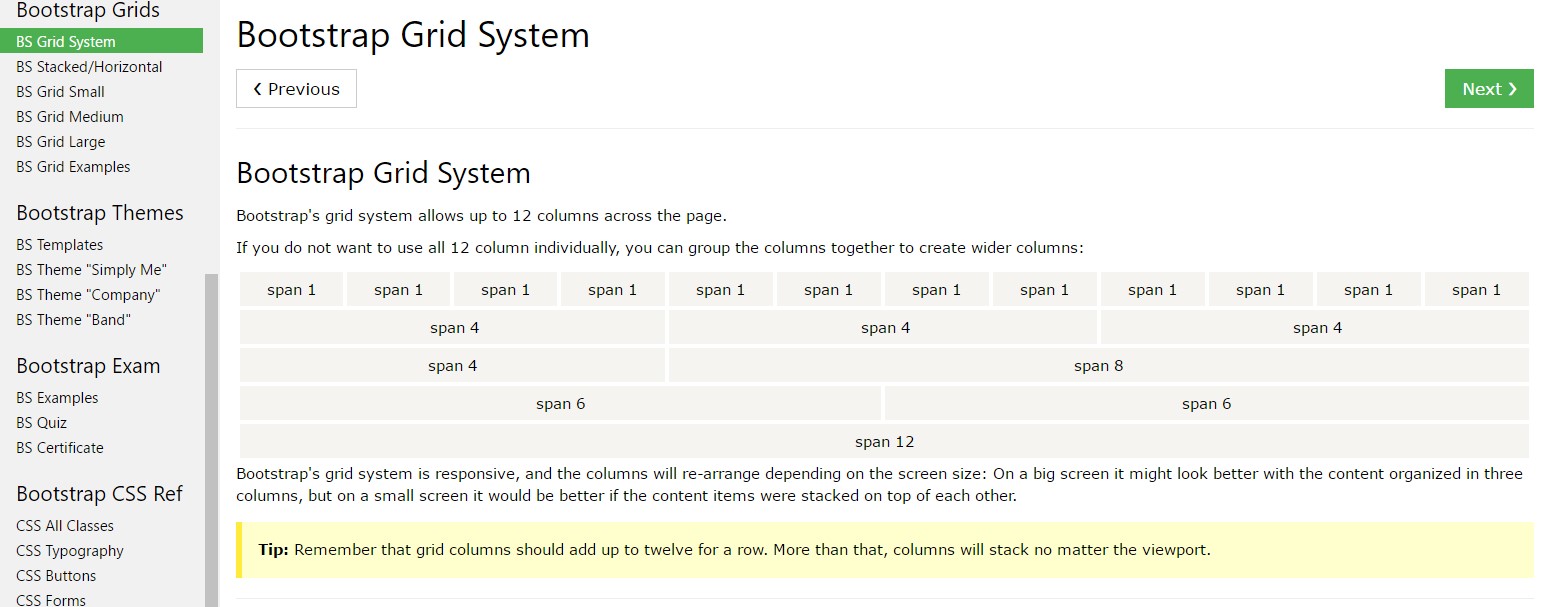
Task: Open the BS Grid Small tutorial
Action: (x=60, y=91)
